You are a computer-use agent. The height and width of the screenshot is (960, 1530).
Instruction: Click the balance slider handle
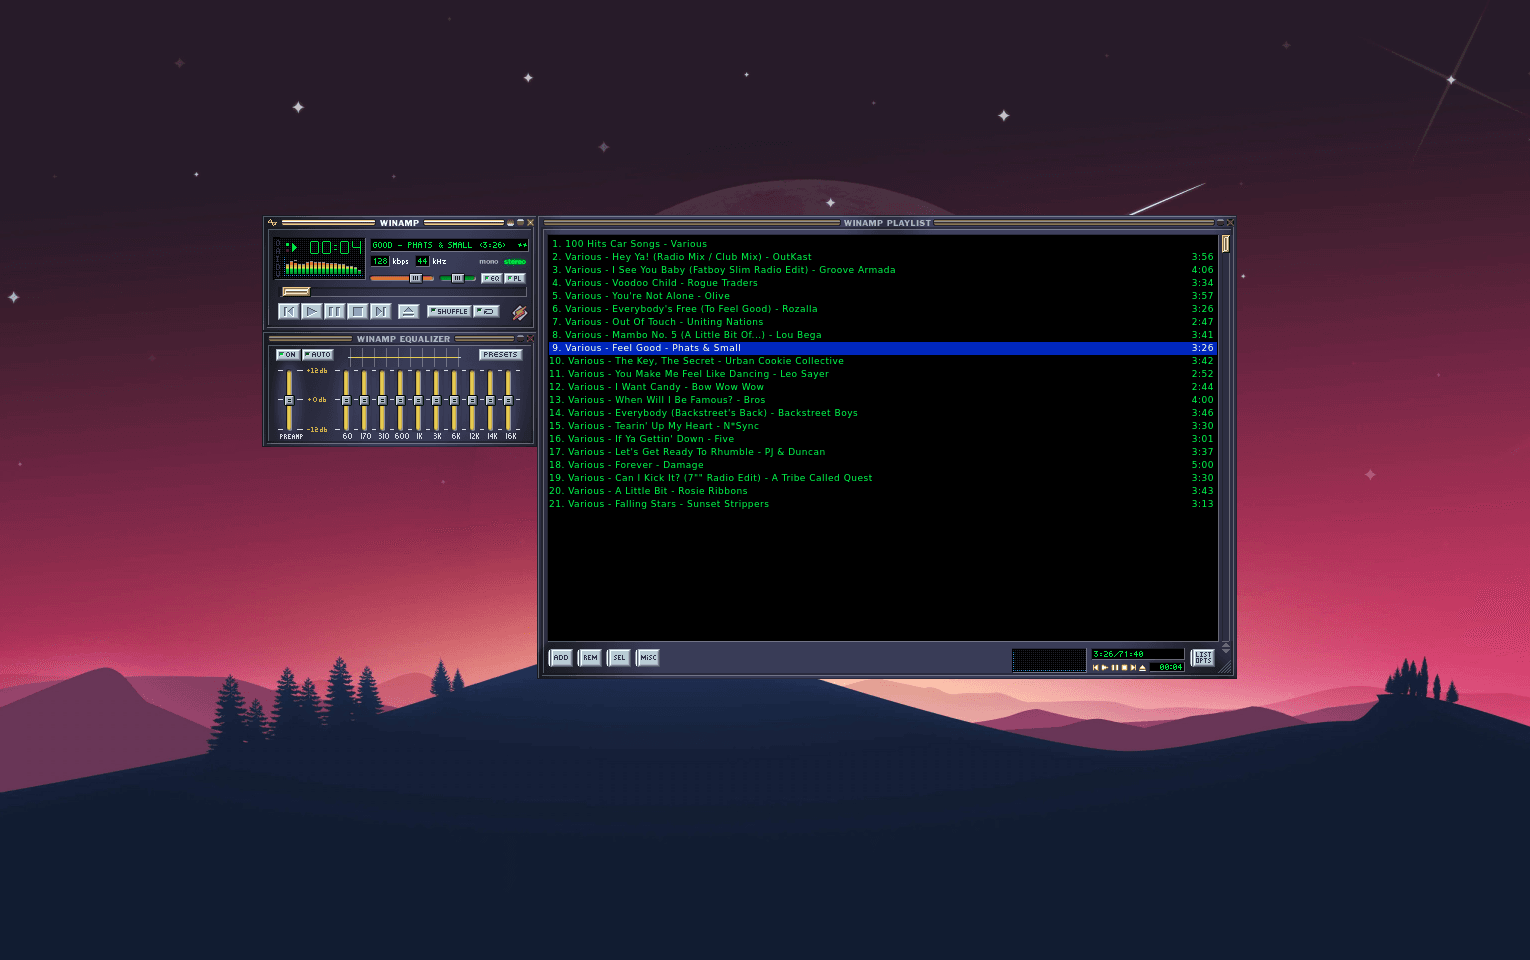[458, 278]
